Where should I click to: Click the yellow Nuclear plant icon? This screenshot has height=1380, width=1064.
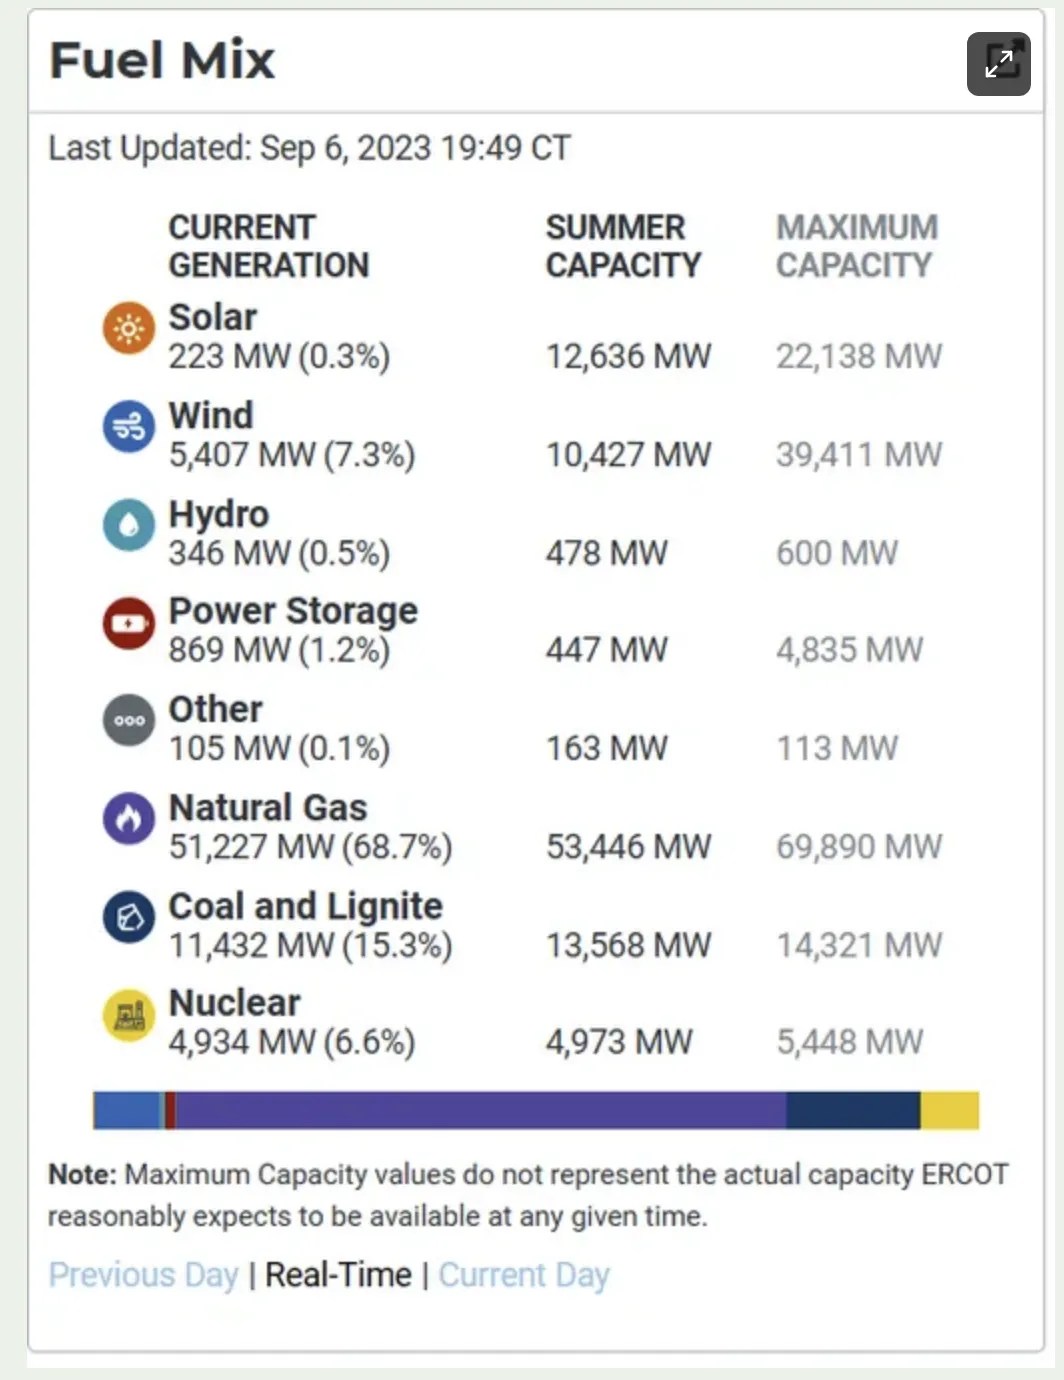[129, 1015]
